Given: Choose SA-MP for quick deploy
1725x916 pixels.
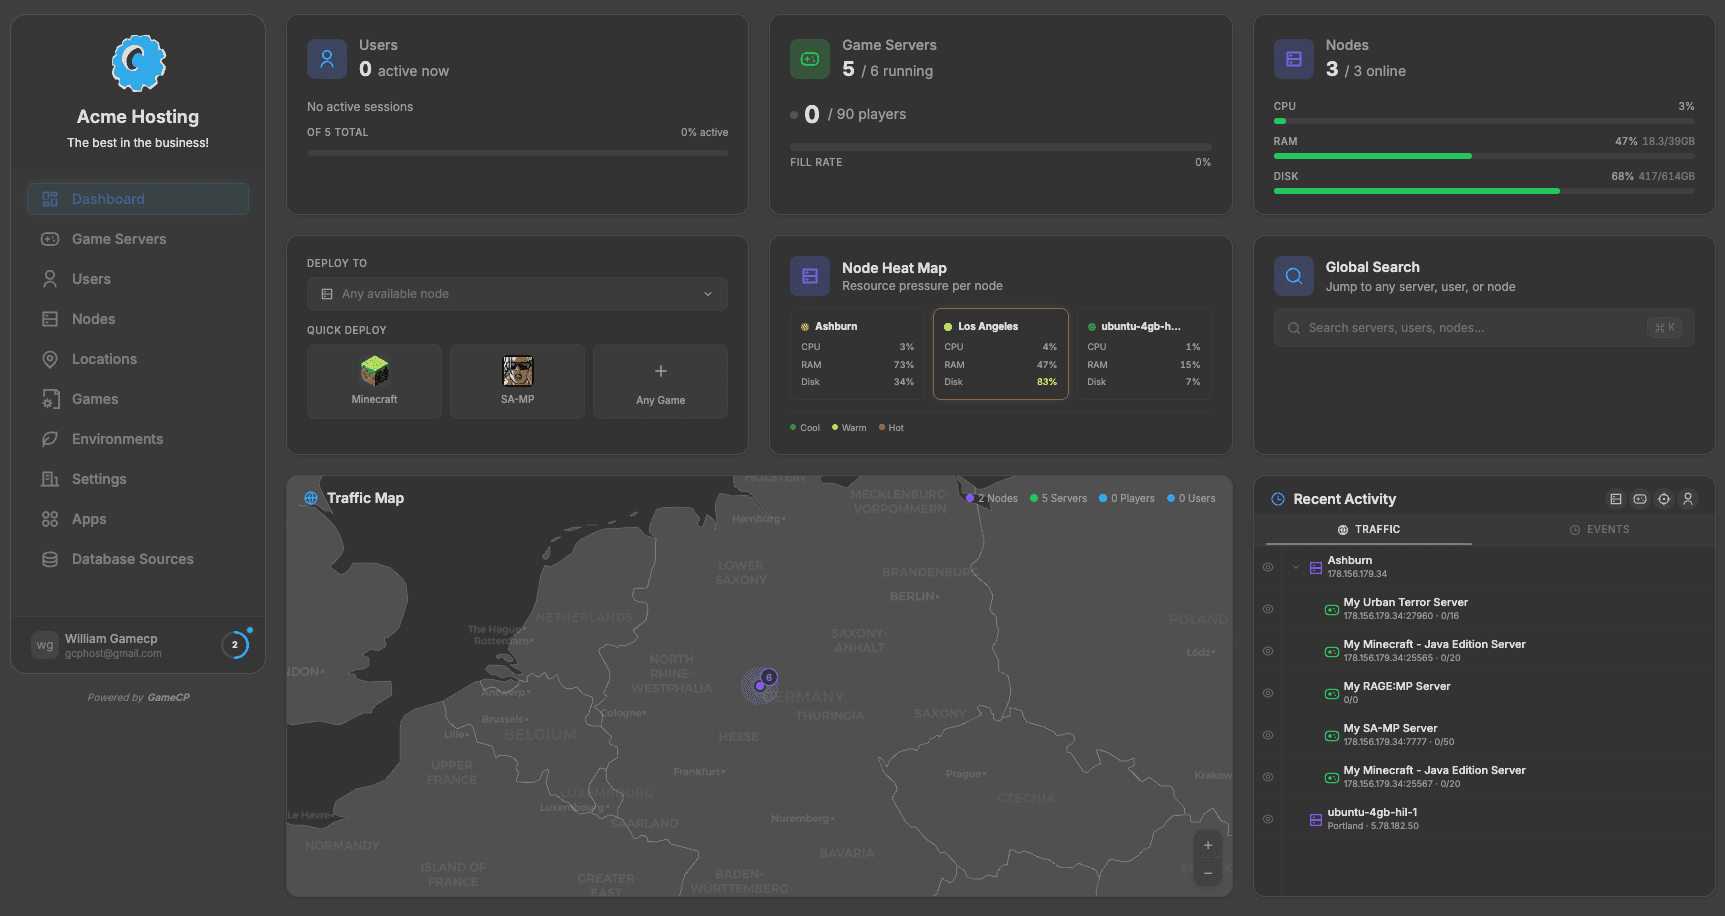Looking at the screenshot, I should tap(517, 381).
